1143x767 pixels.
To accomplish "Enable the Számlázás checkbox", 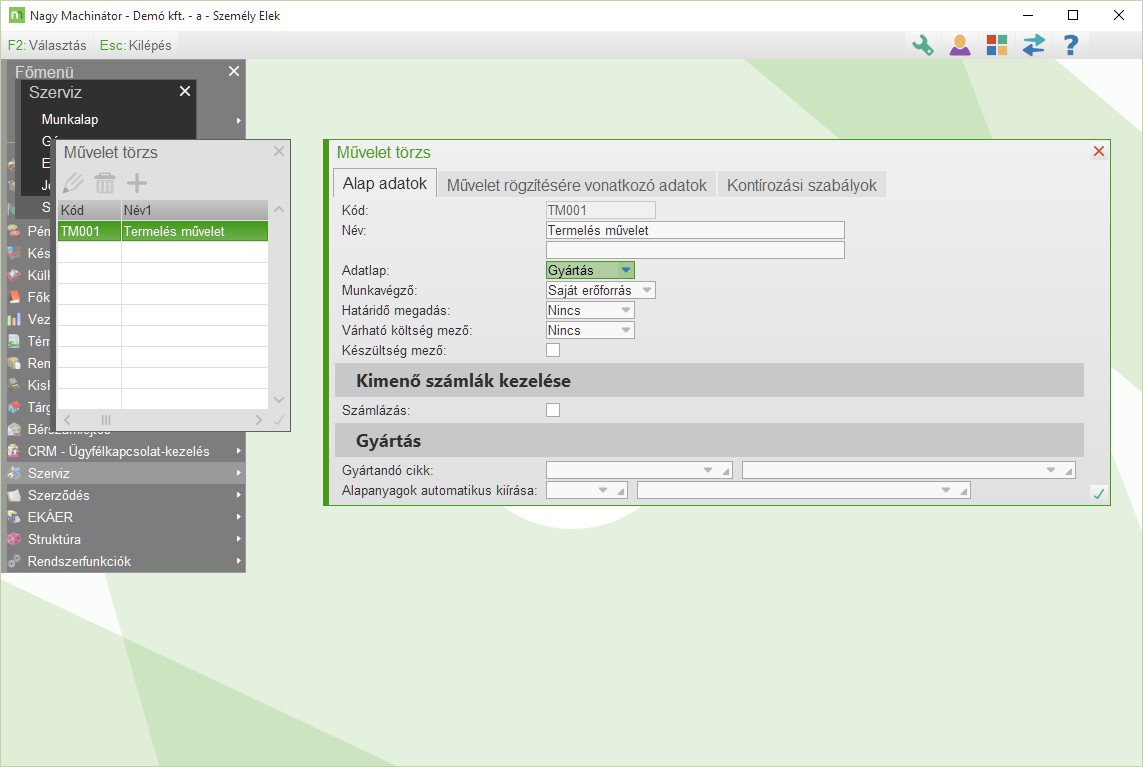I will tap(553, 410).
